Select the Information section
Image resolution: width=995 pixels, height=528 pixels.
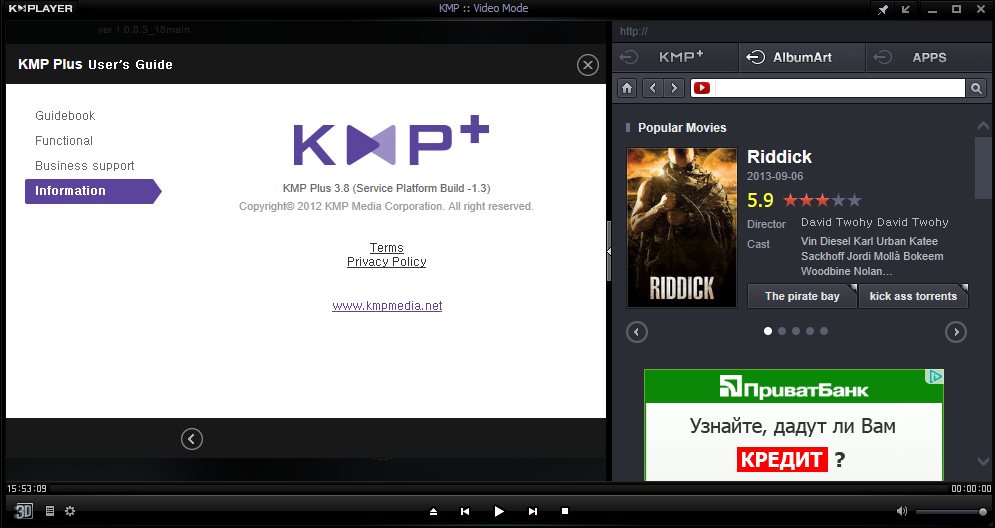point(93,191)
